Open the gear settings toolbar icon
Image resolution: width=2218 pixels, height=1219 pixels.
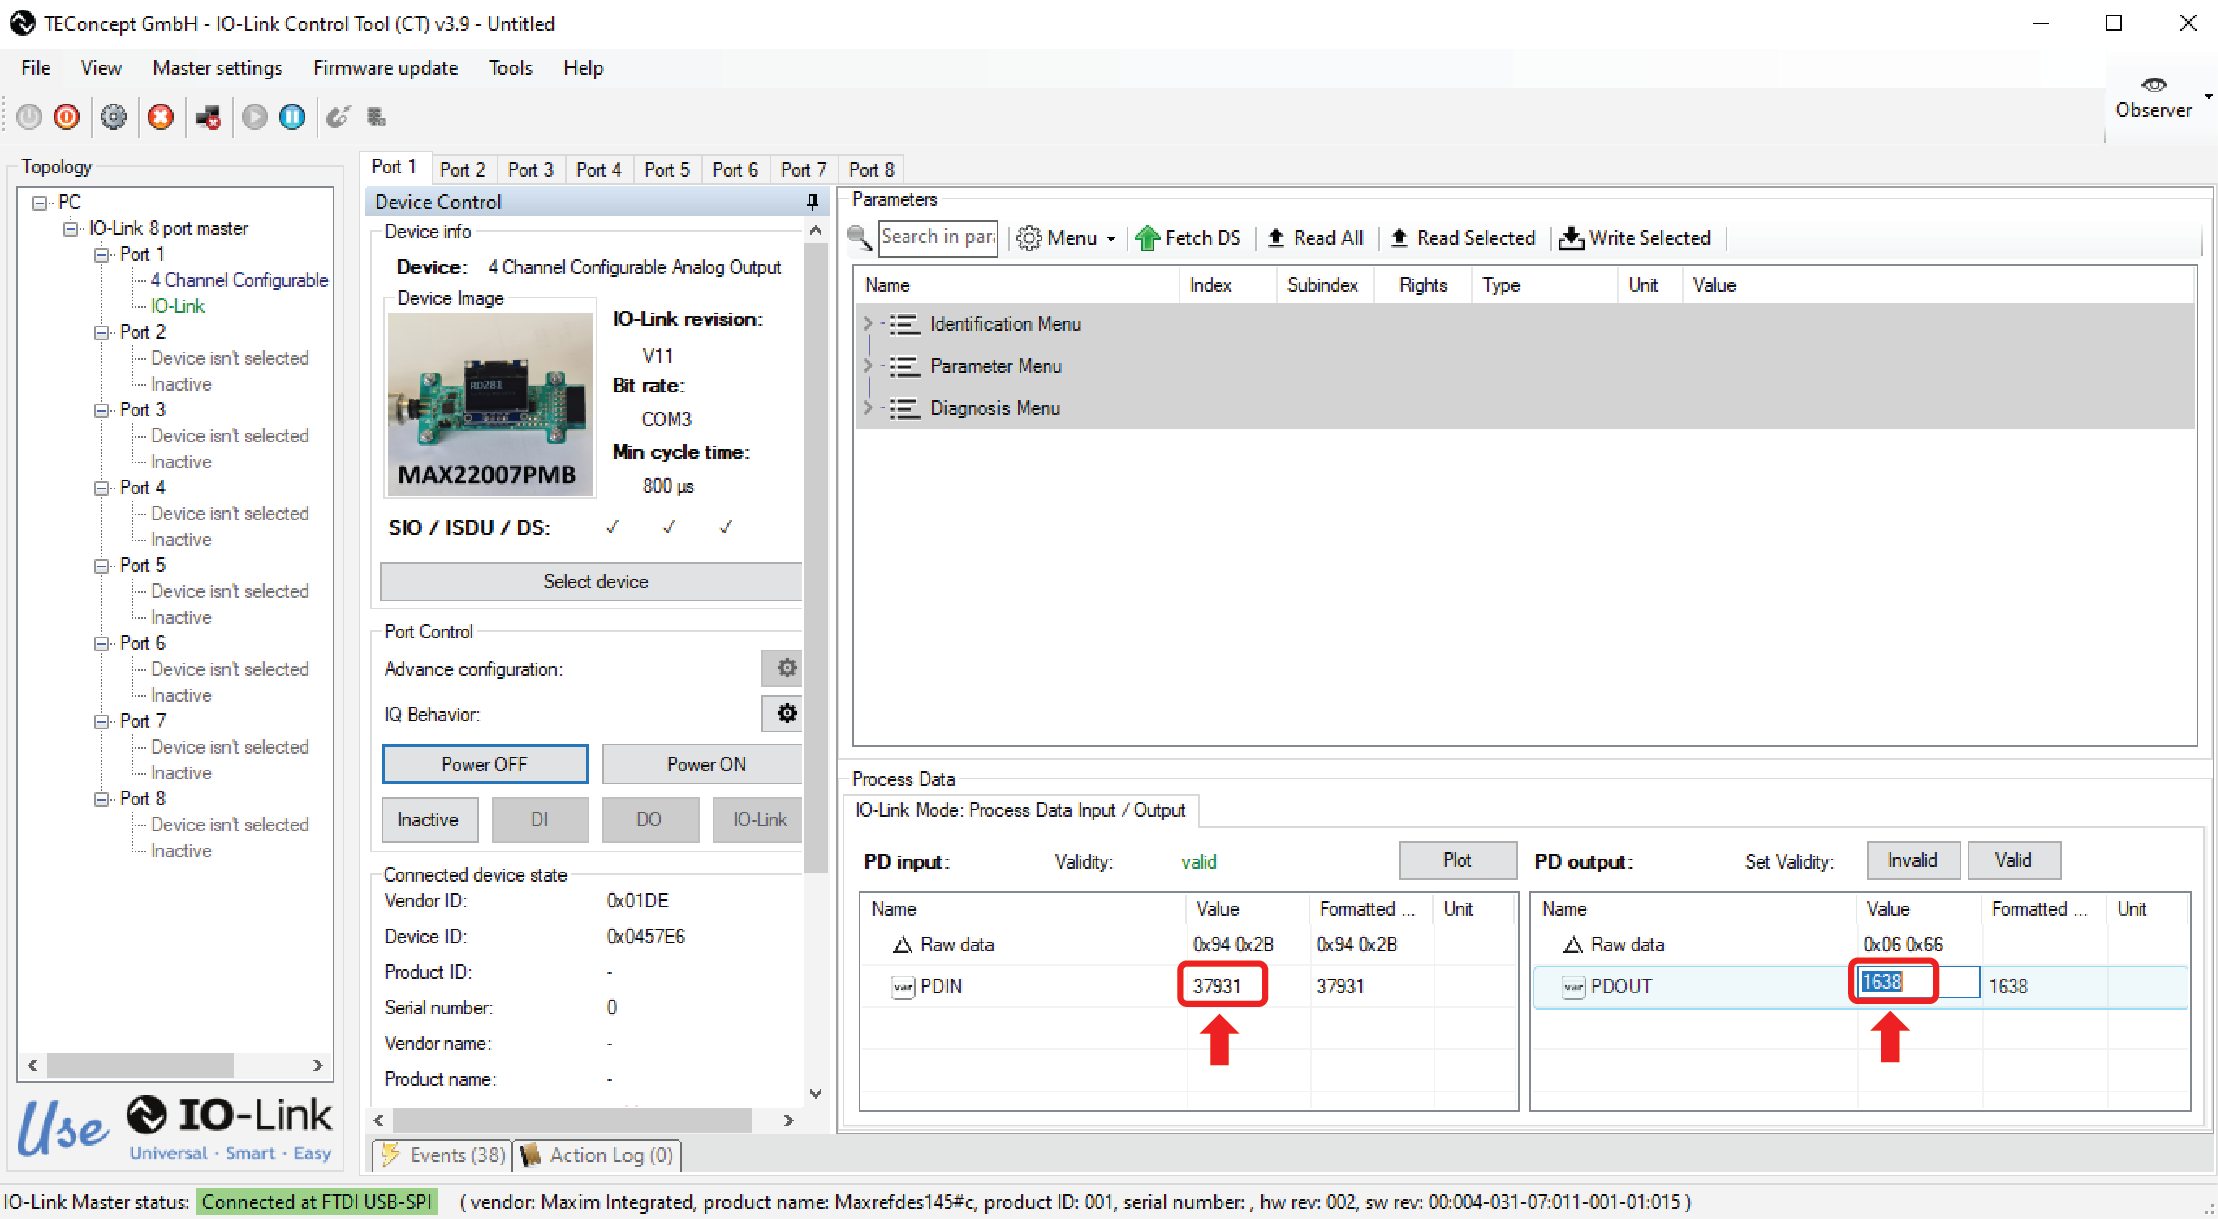point(114,117)
